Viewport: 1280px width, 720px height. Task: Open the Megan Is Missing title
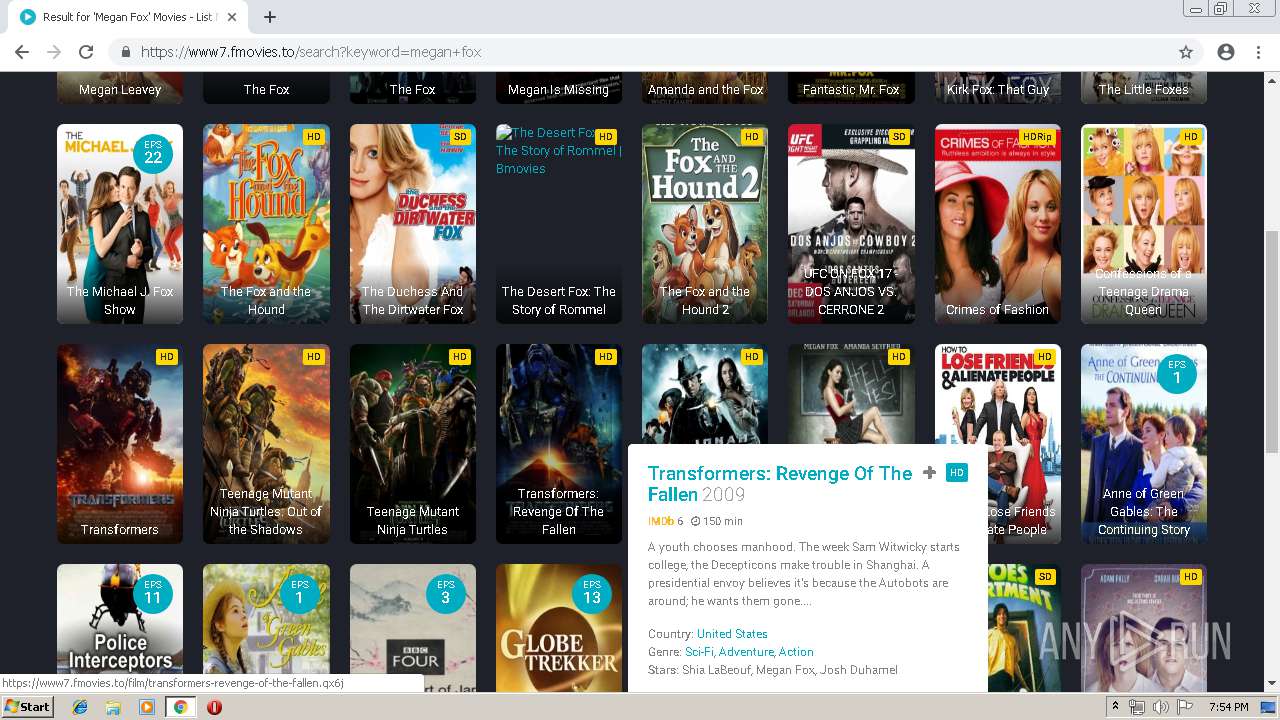(x=558, y=89)
